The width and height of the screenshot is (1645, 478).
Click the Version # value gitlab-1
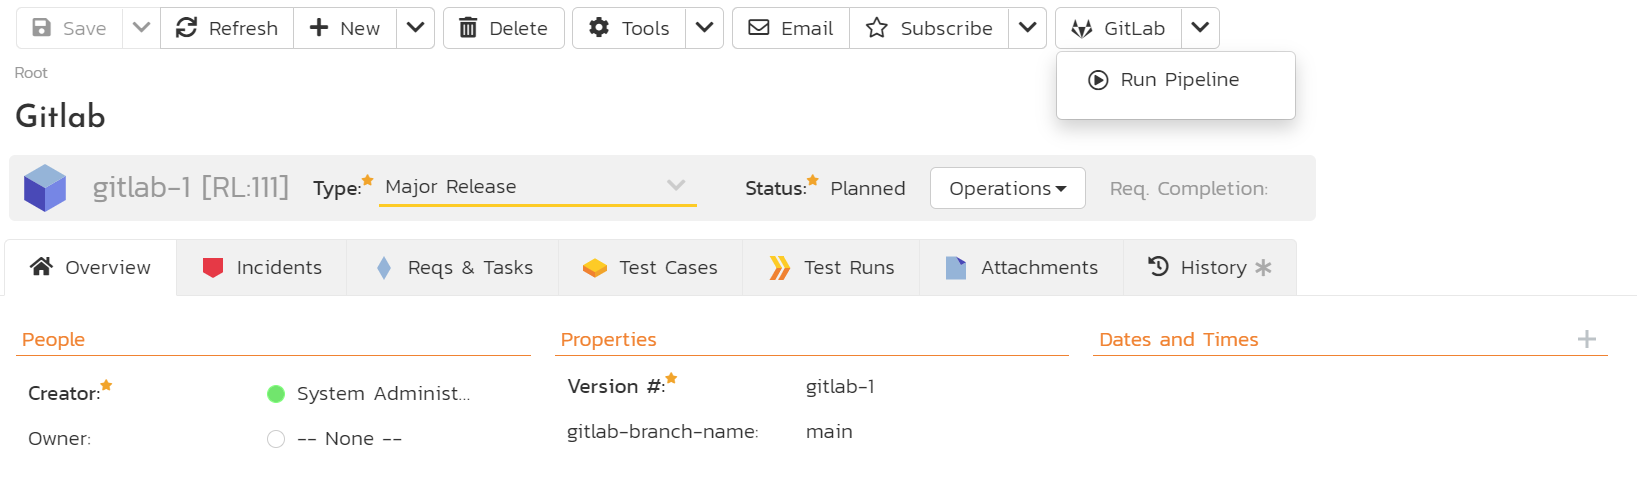click(x=840, y=387)
